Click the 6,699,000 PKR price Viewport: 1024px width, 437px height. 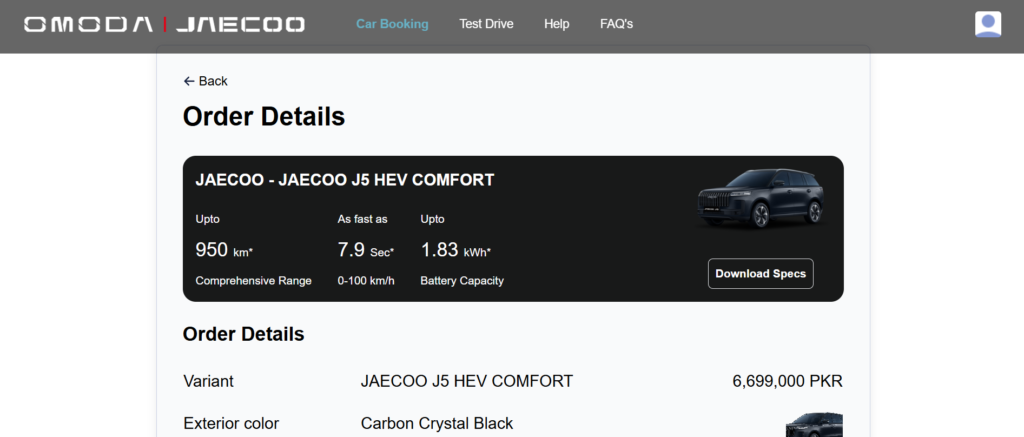coord(787,381)
